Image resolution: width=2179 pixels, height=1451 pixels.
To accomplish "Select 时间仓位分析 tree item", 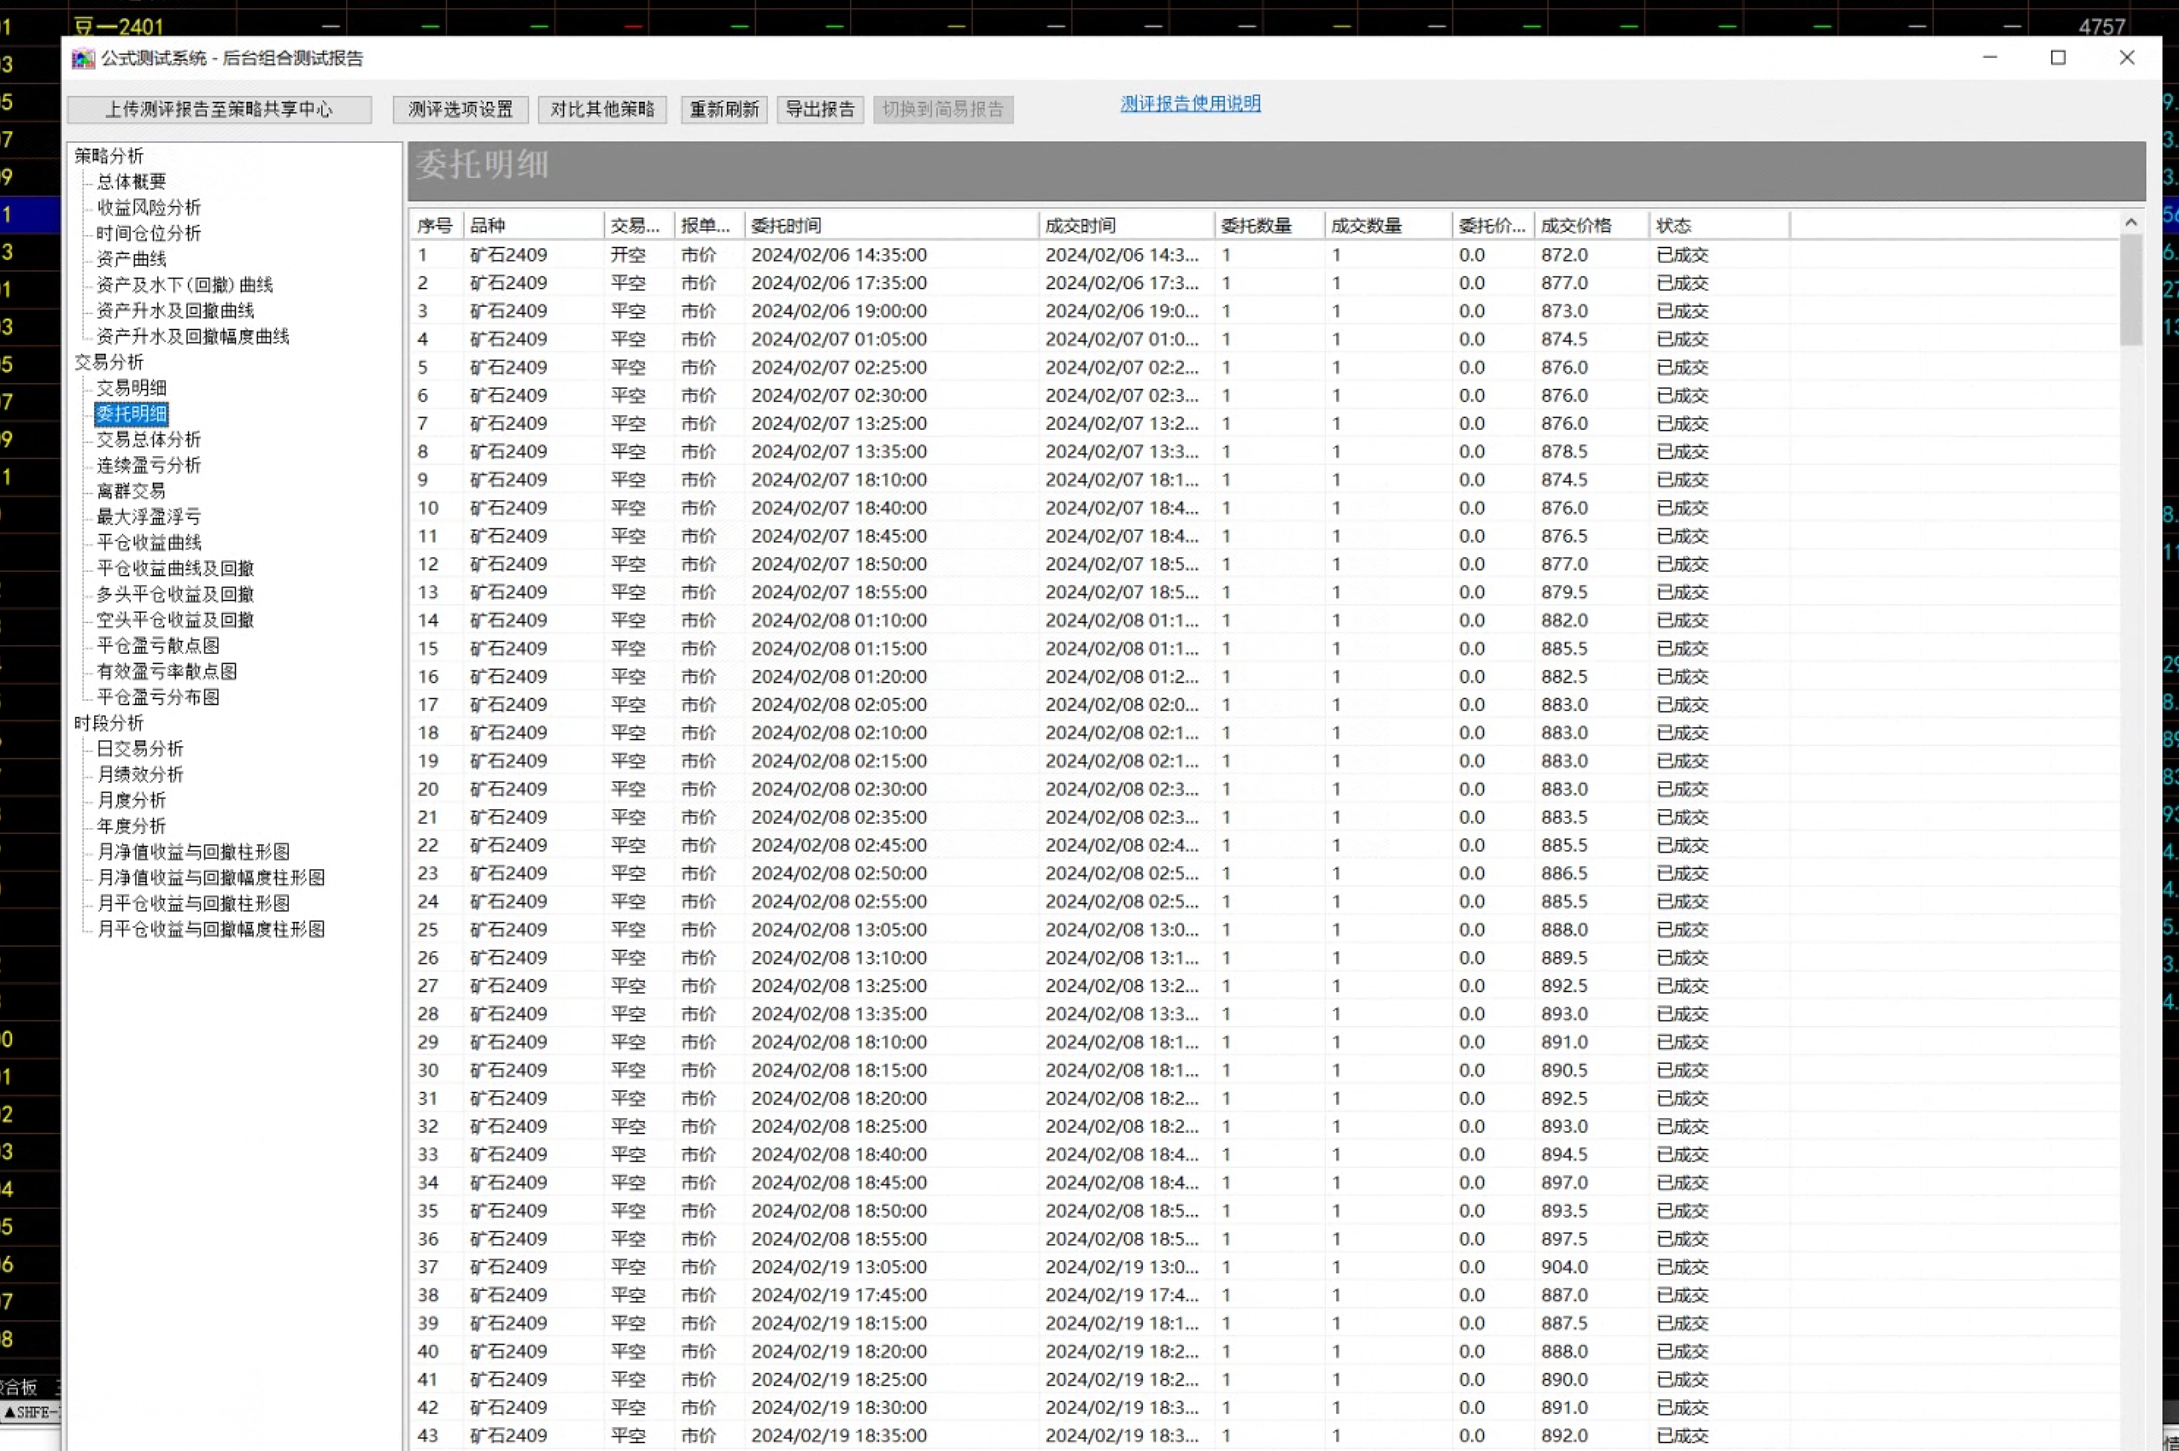I will click(149, 234).
